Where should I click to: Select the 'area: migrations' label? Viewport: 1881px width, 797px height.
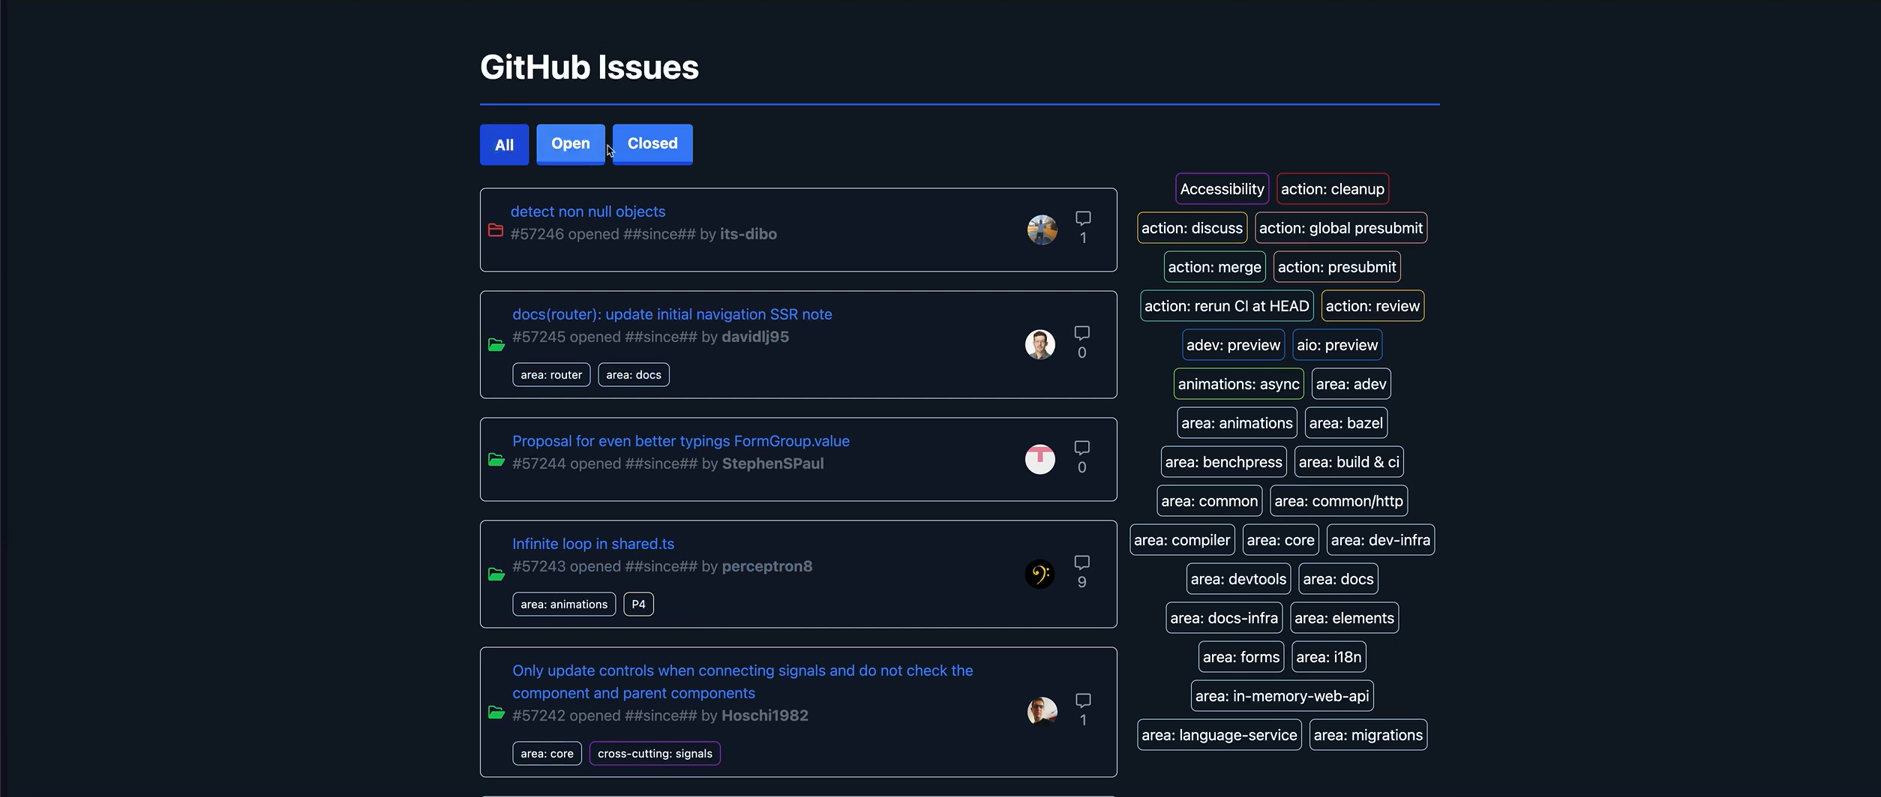(1368, 735)
